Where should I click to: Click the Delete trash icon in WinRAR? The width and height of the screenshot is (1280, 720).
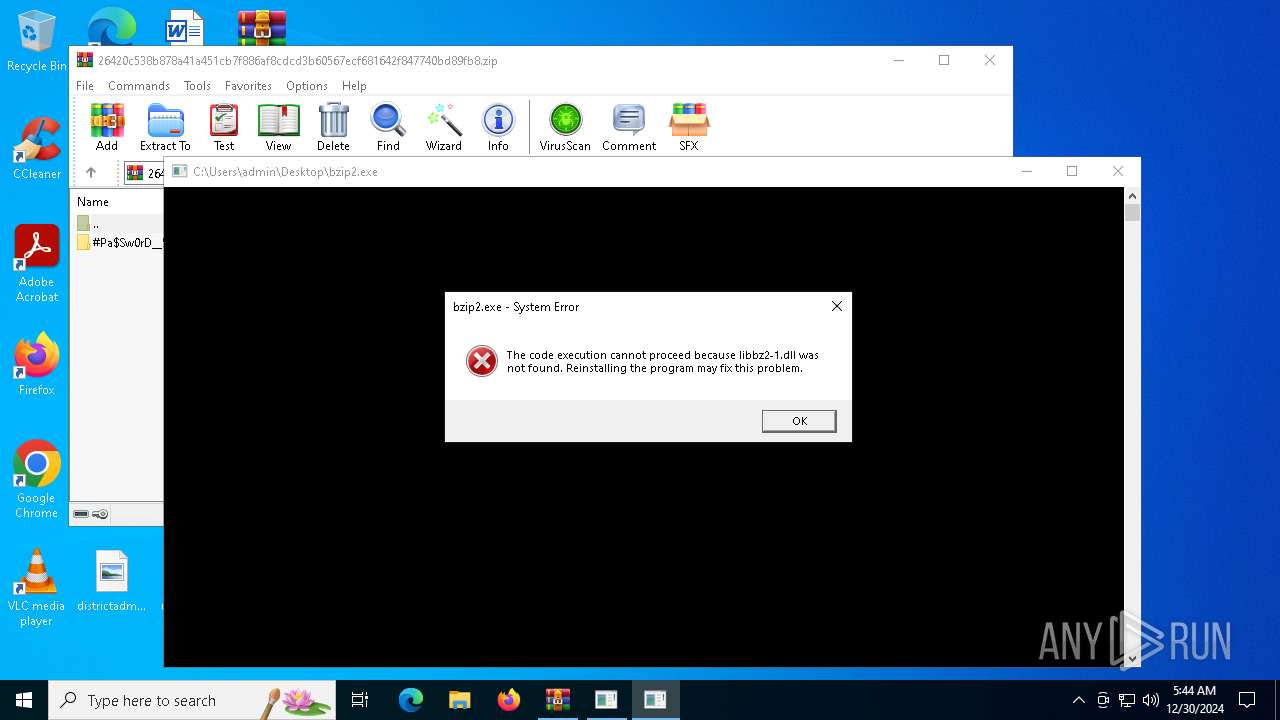333,127
